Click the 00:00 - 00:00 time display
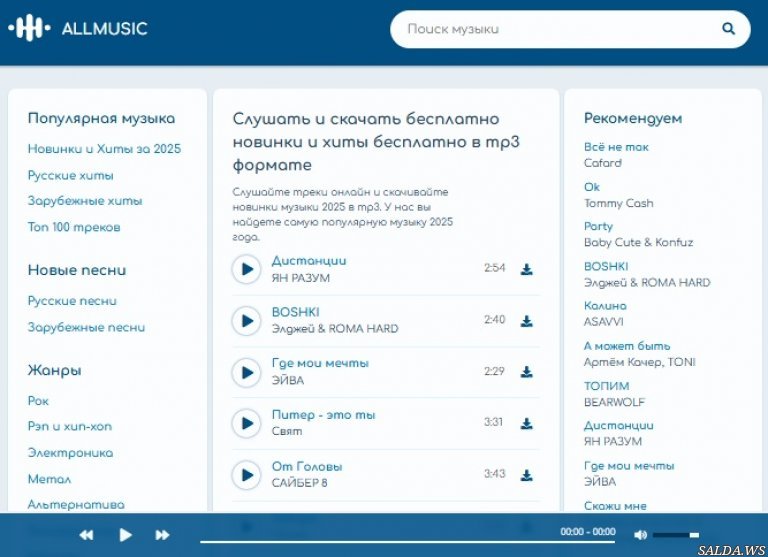 [588, 532]
